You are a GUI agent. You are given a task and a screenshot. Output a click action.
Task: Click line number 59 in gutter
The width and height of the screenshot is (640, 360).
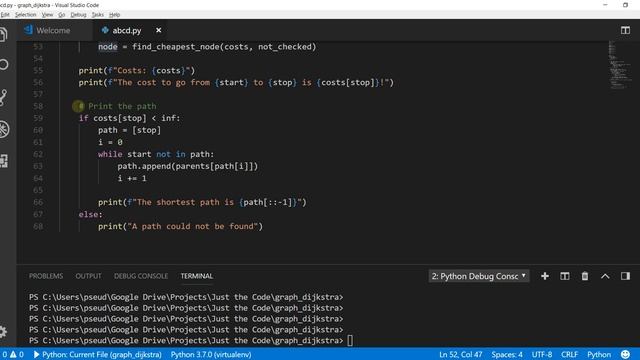pyautogui.click(x=38, y=118)
